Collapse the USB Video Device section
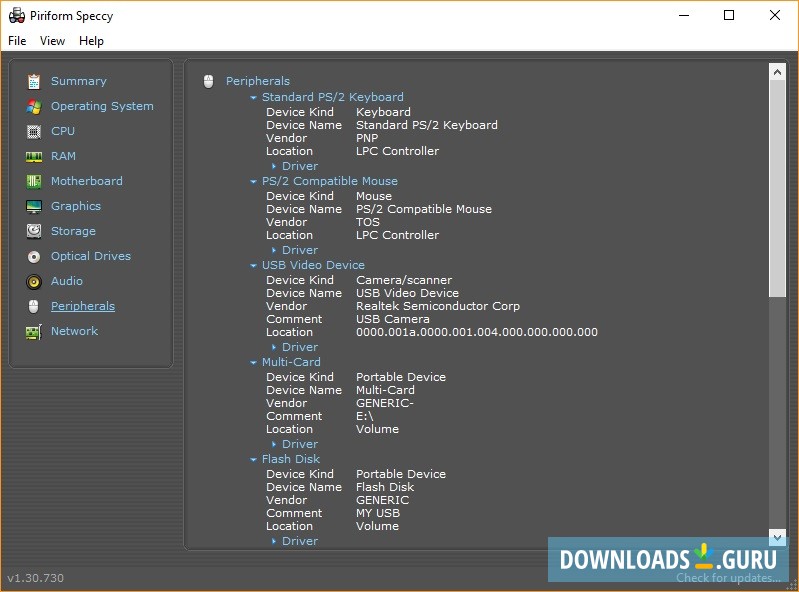The image size is (799, 592). click(254, 266)
